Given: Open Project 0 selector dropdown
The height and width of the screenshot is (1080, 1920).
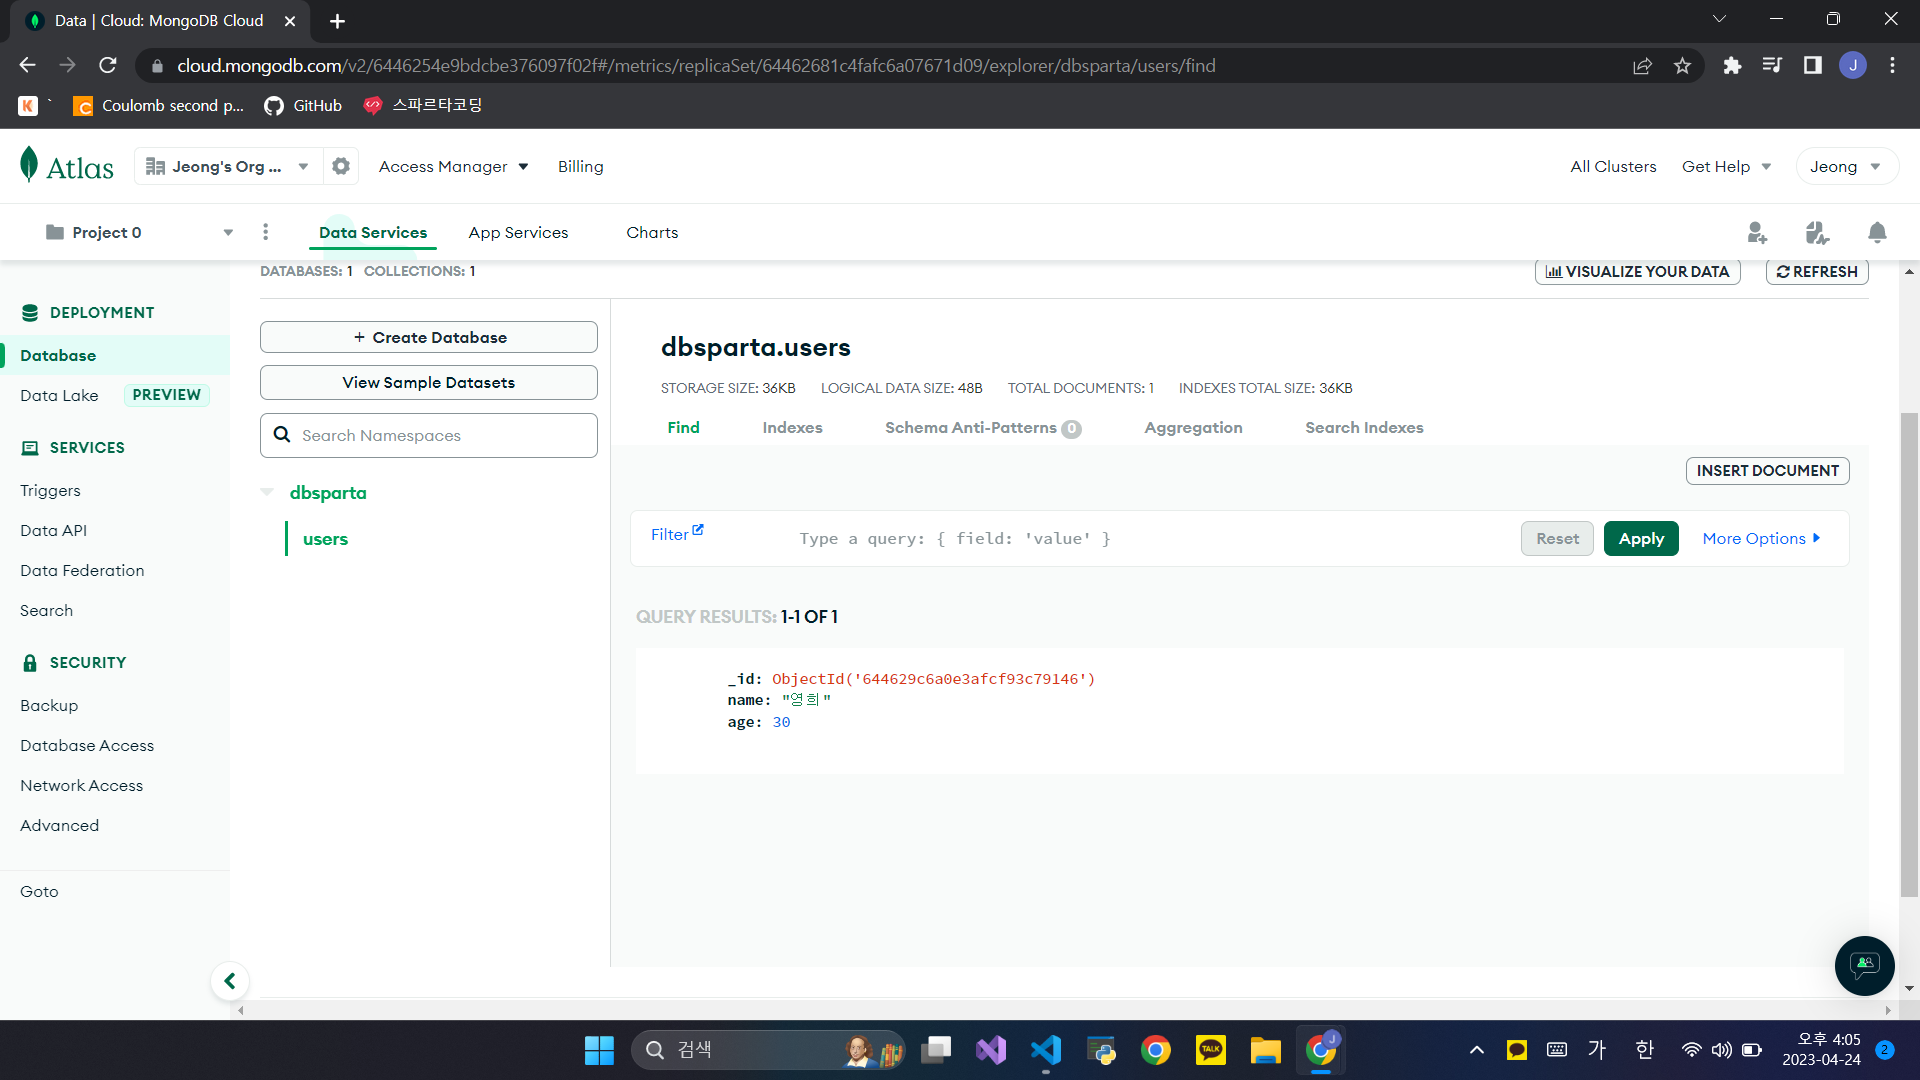Looking at the screenshot, I should (x=140, y=232).
